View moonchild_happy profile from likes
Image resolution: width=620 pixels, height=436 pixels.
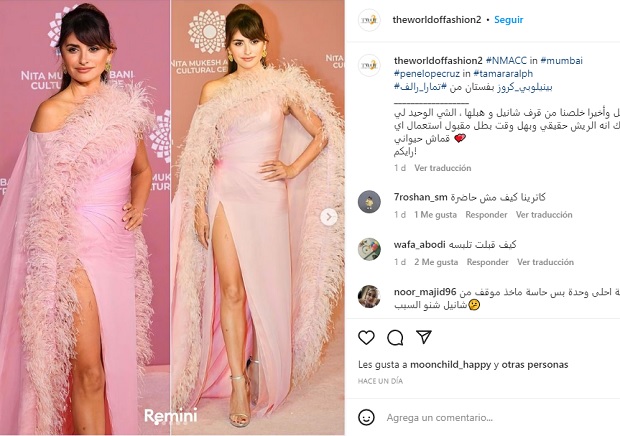tap(450, 364)
